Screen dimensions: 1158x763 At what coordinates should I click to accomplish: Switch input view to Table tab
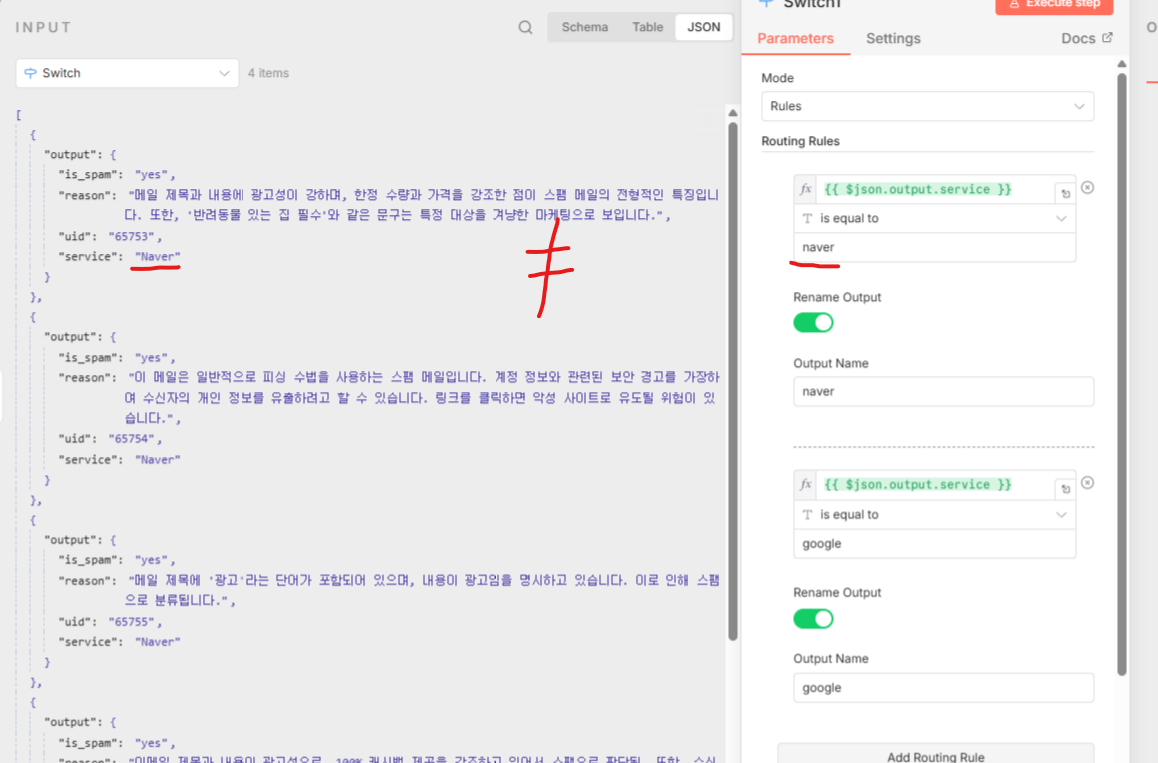pos(647,27)
